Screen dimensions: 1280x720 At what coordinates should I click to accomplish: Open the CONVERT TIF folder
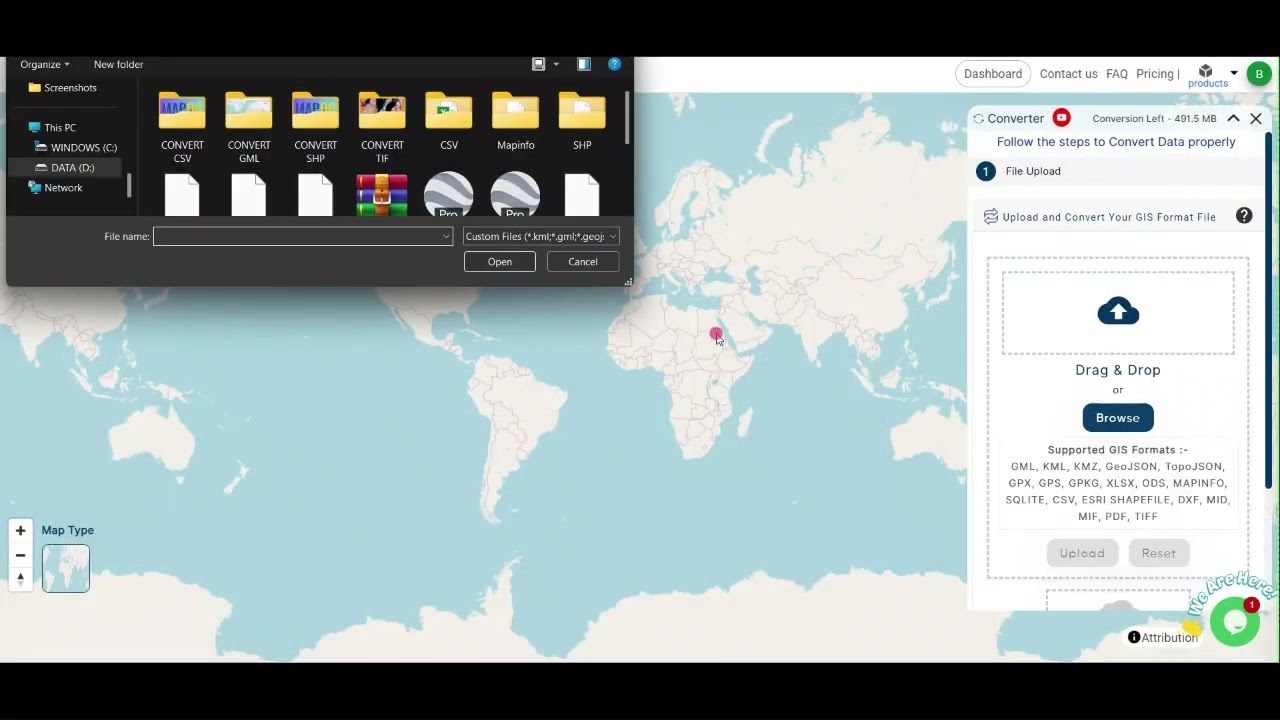point(382,127)
